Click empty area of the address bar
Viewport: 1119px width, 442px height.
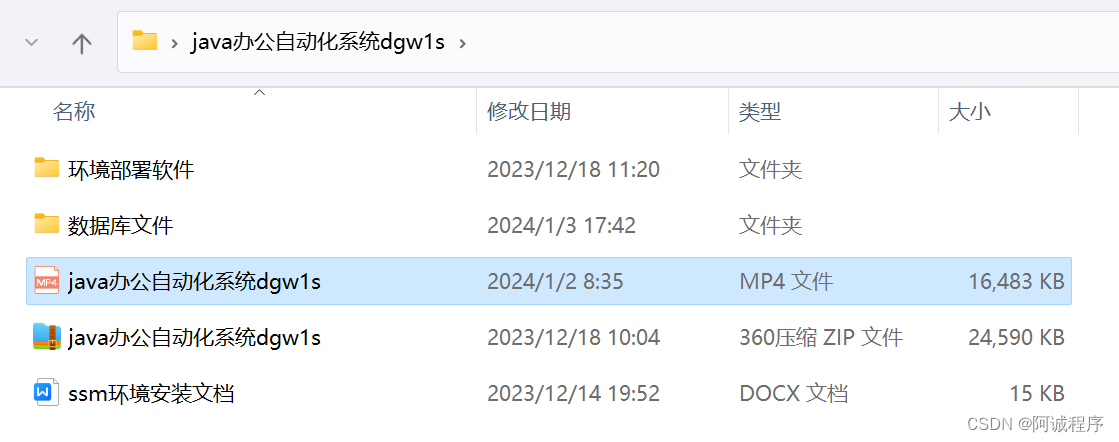(785, 43)
